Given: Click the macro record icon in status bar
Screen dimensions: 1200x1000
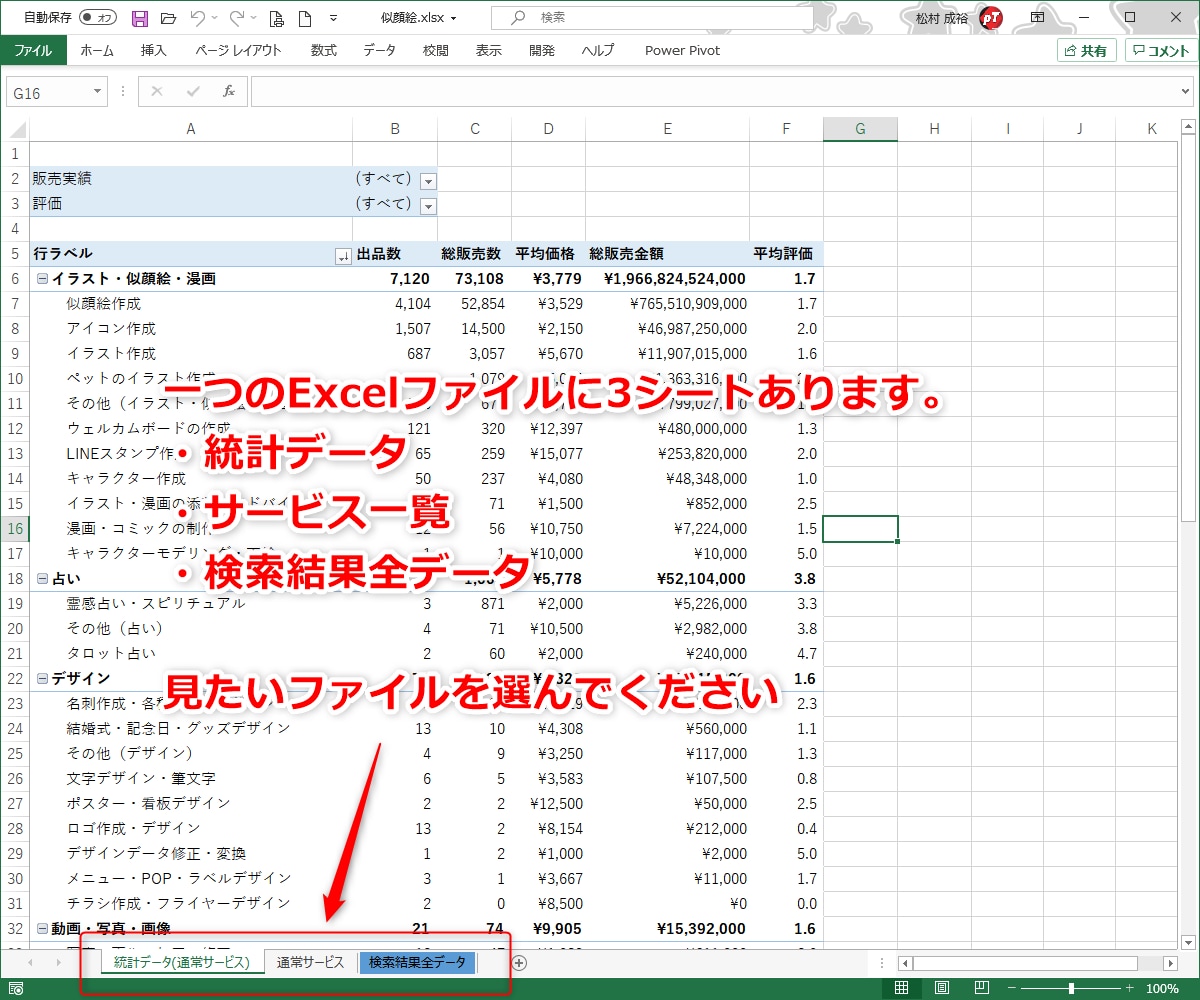Looking at the screenshot, I should pyautogui.click(x=16, y=989).
